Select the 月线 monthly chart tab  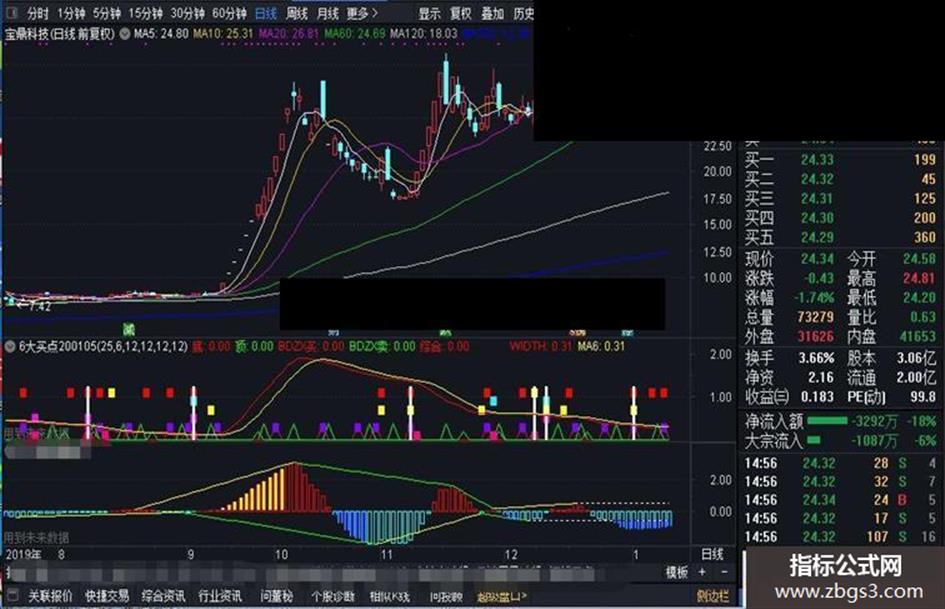[328, 13]
